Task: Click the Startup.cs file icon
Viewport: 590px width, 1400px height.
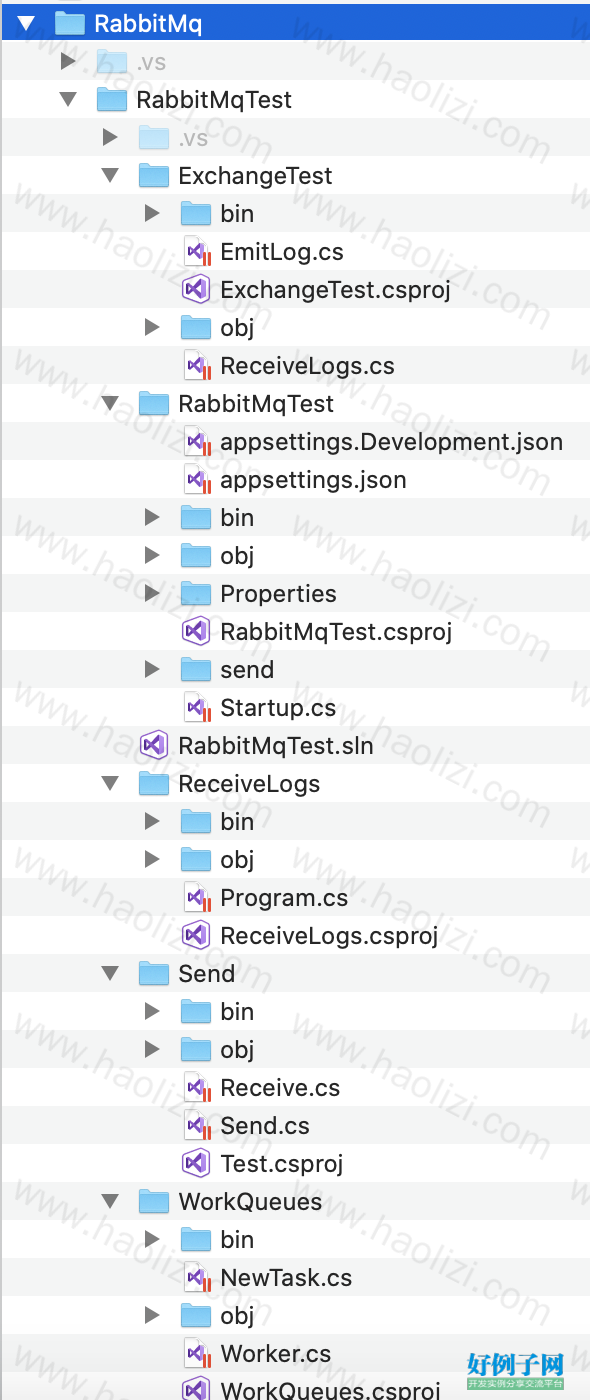Action: click(x=196, y=708)
